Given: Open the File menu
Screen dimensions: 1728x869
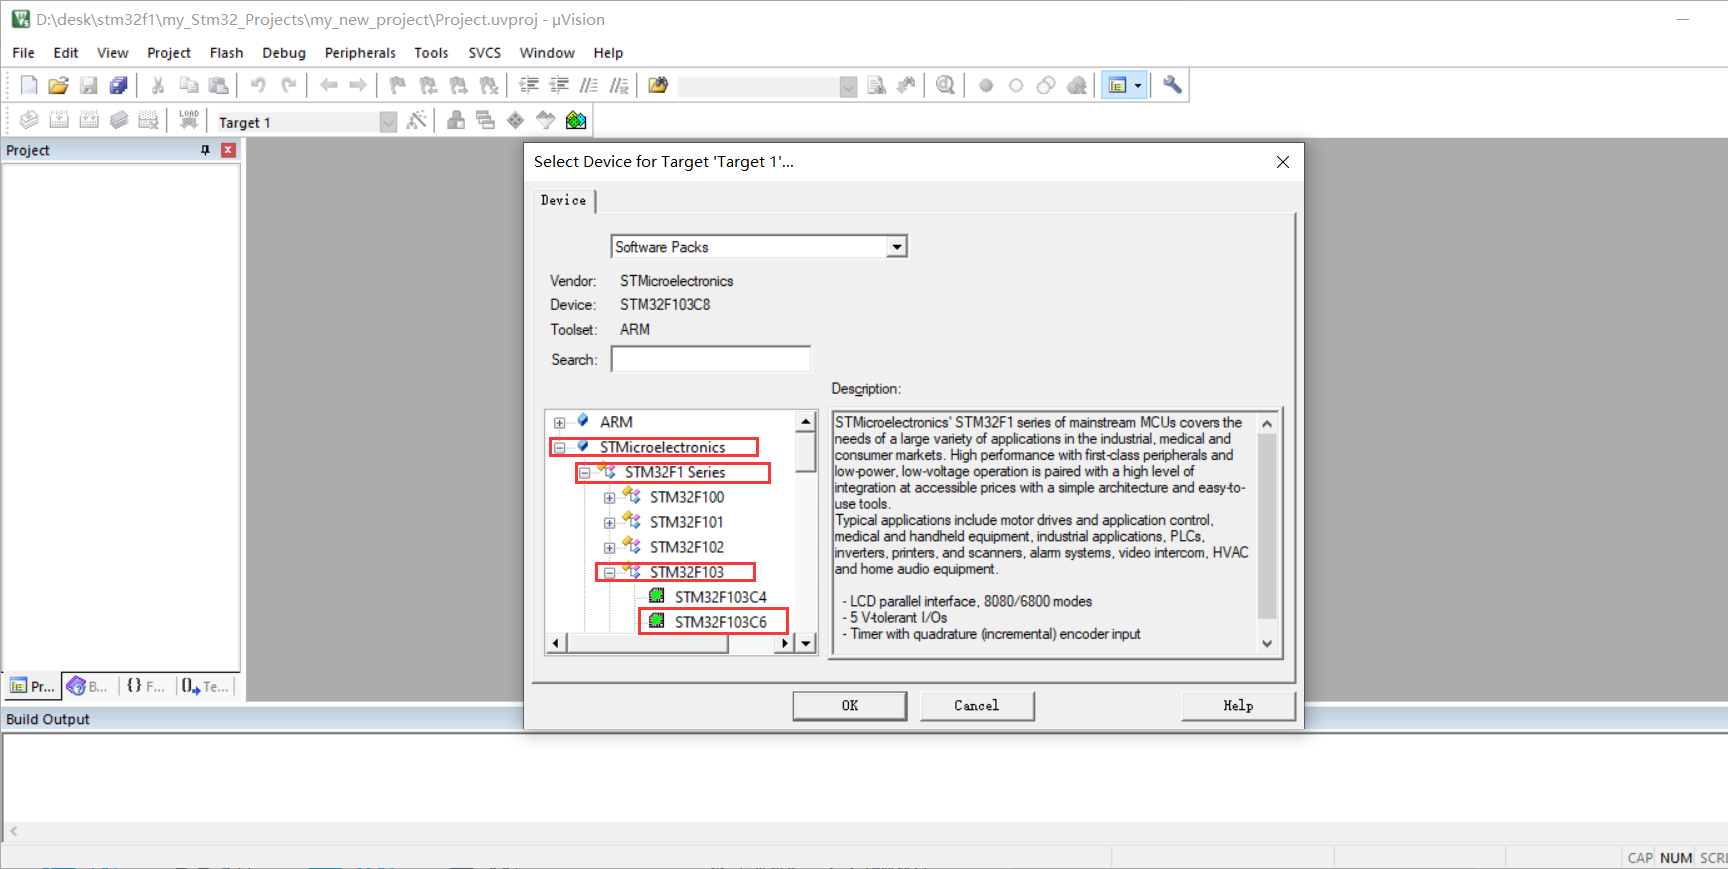Looking at the screenshot, I should pos(23,53).
